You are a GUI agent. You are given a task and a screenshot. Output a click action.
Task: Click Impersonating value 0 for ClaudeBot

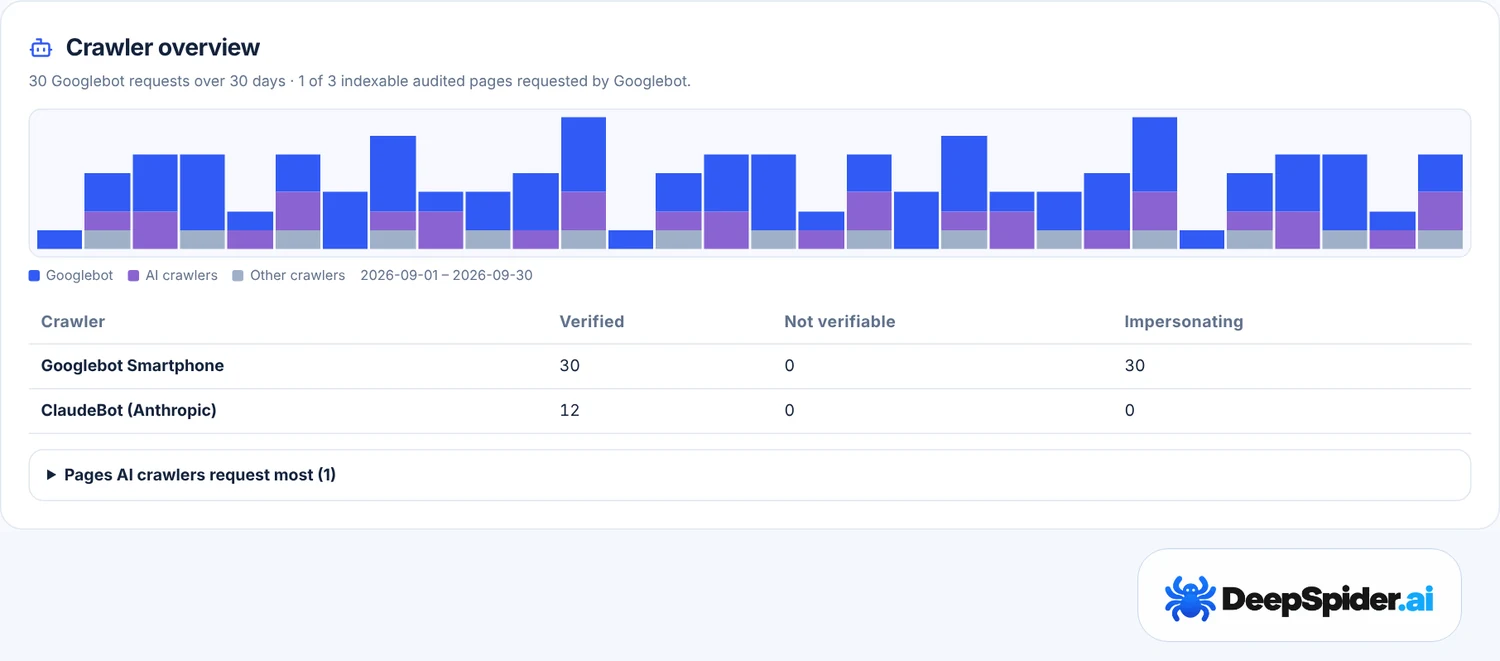pyautogui.click(x=1130, y=410)
